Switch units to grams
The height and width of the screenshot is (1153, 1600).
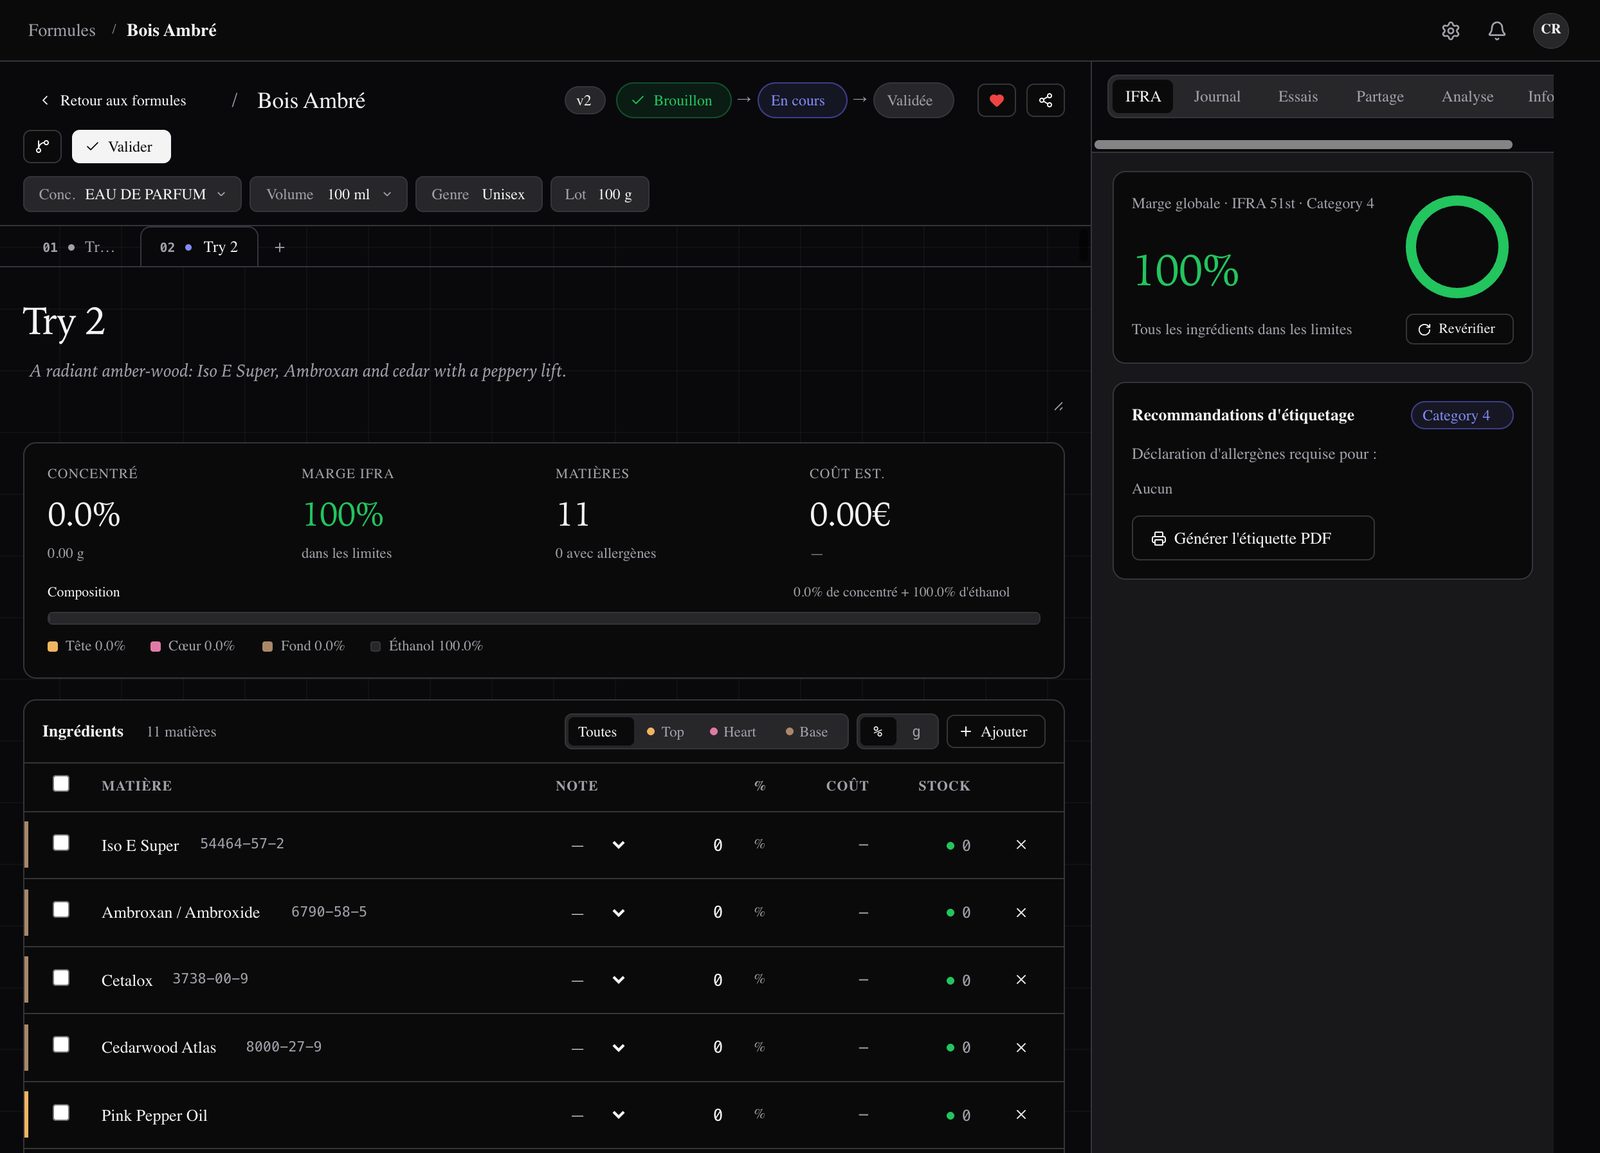[x=916, y=732]
